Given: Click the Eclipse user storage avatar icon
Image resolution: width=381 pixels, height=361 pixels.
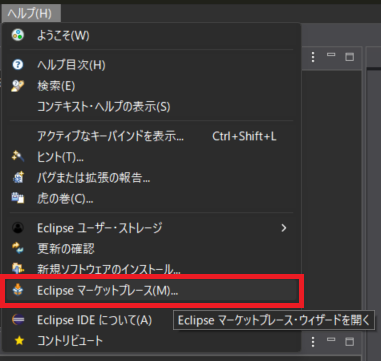Looking at the screenshot, I should [18, 228].
